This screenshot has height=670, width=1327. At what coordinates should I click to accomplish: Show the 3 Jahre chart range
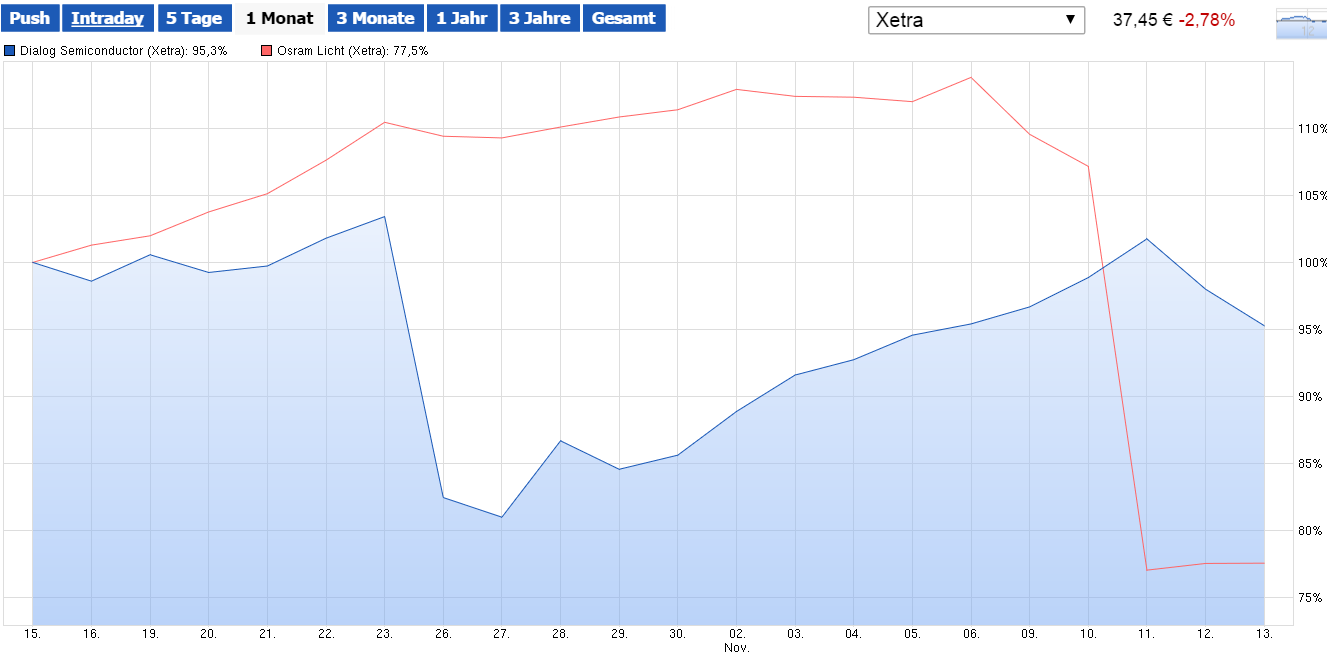pyautogui.click(x=540, y=18)
